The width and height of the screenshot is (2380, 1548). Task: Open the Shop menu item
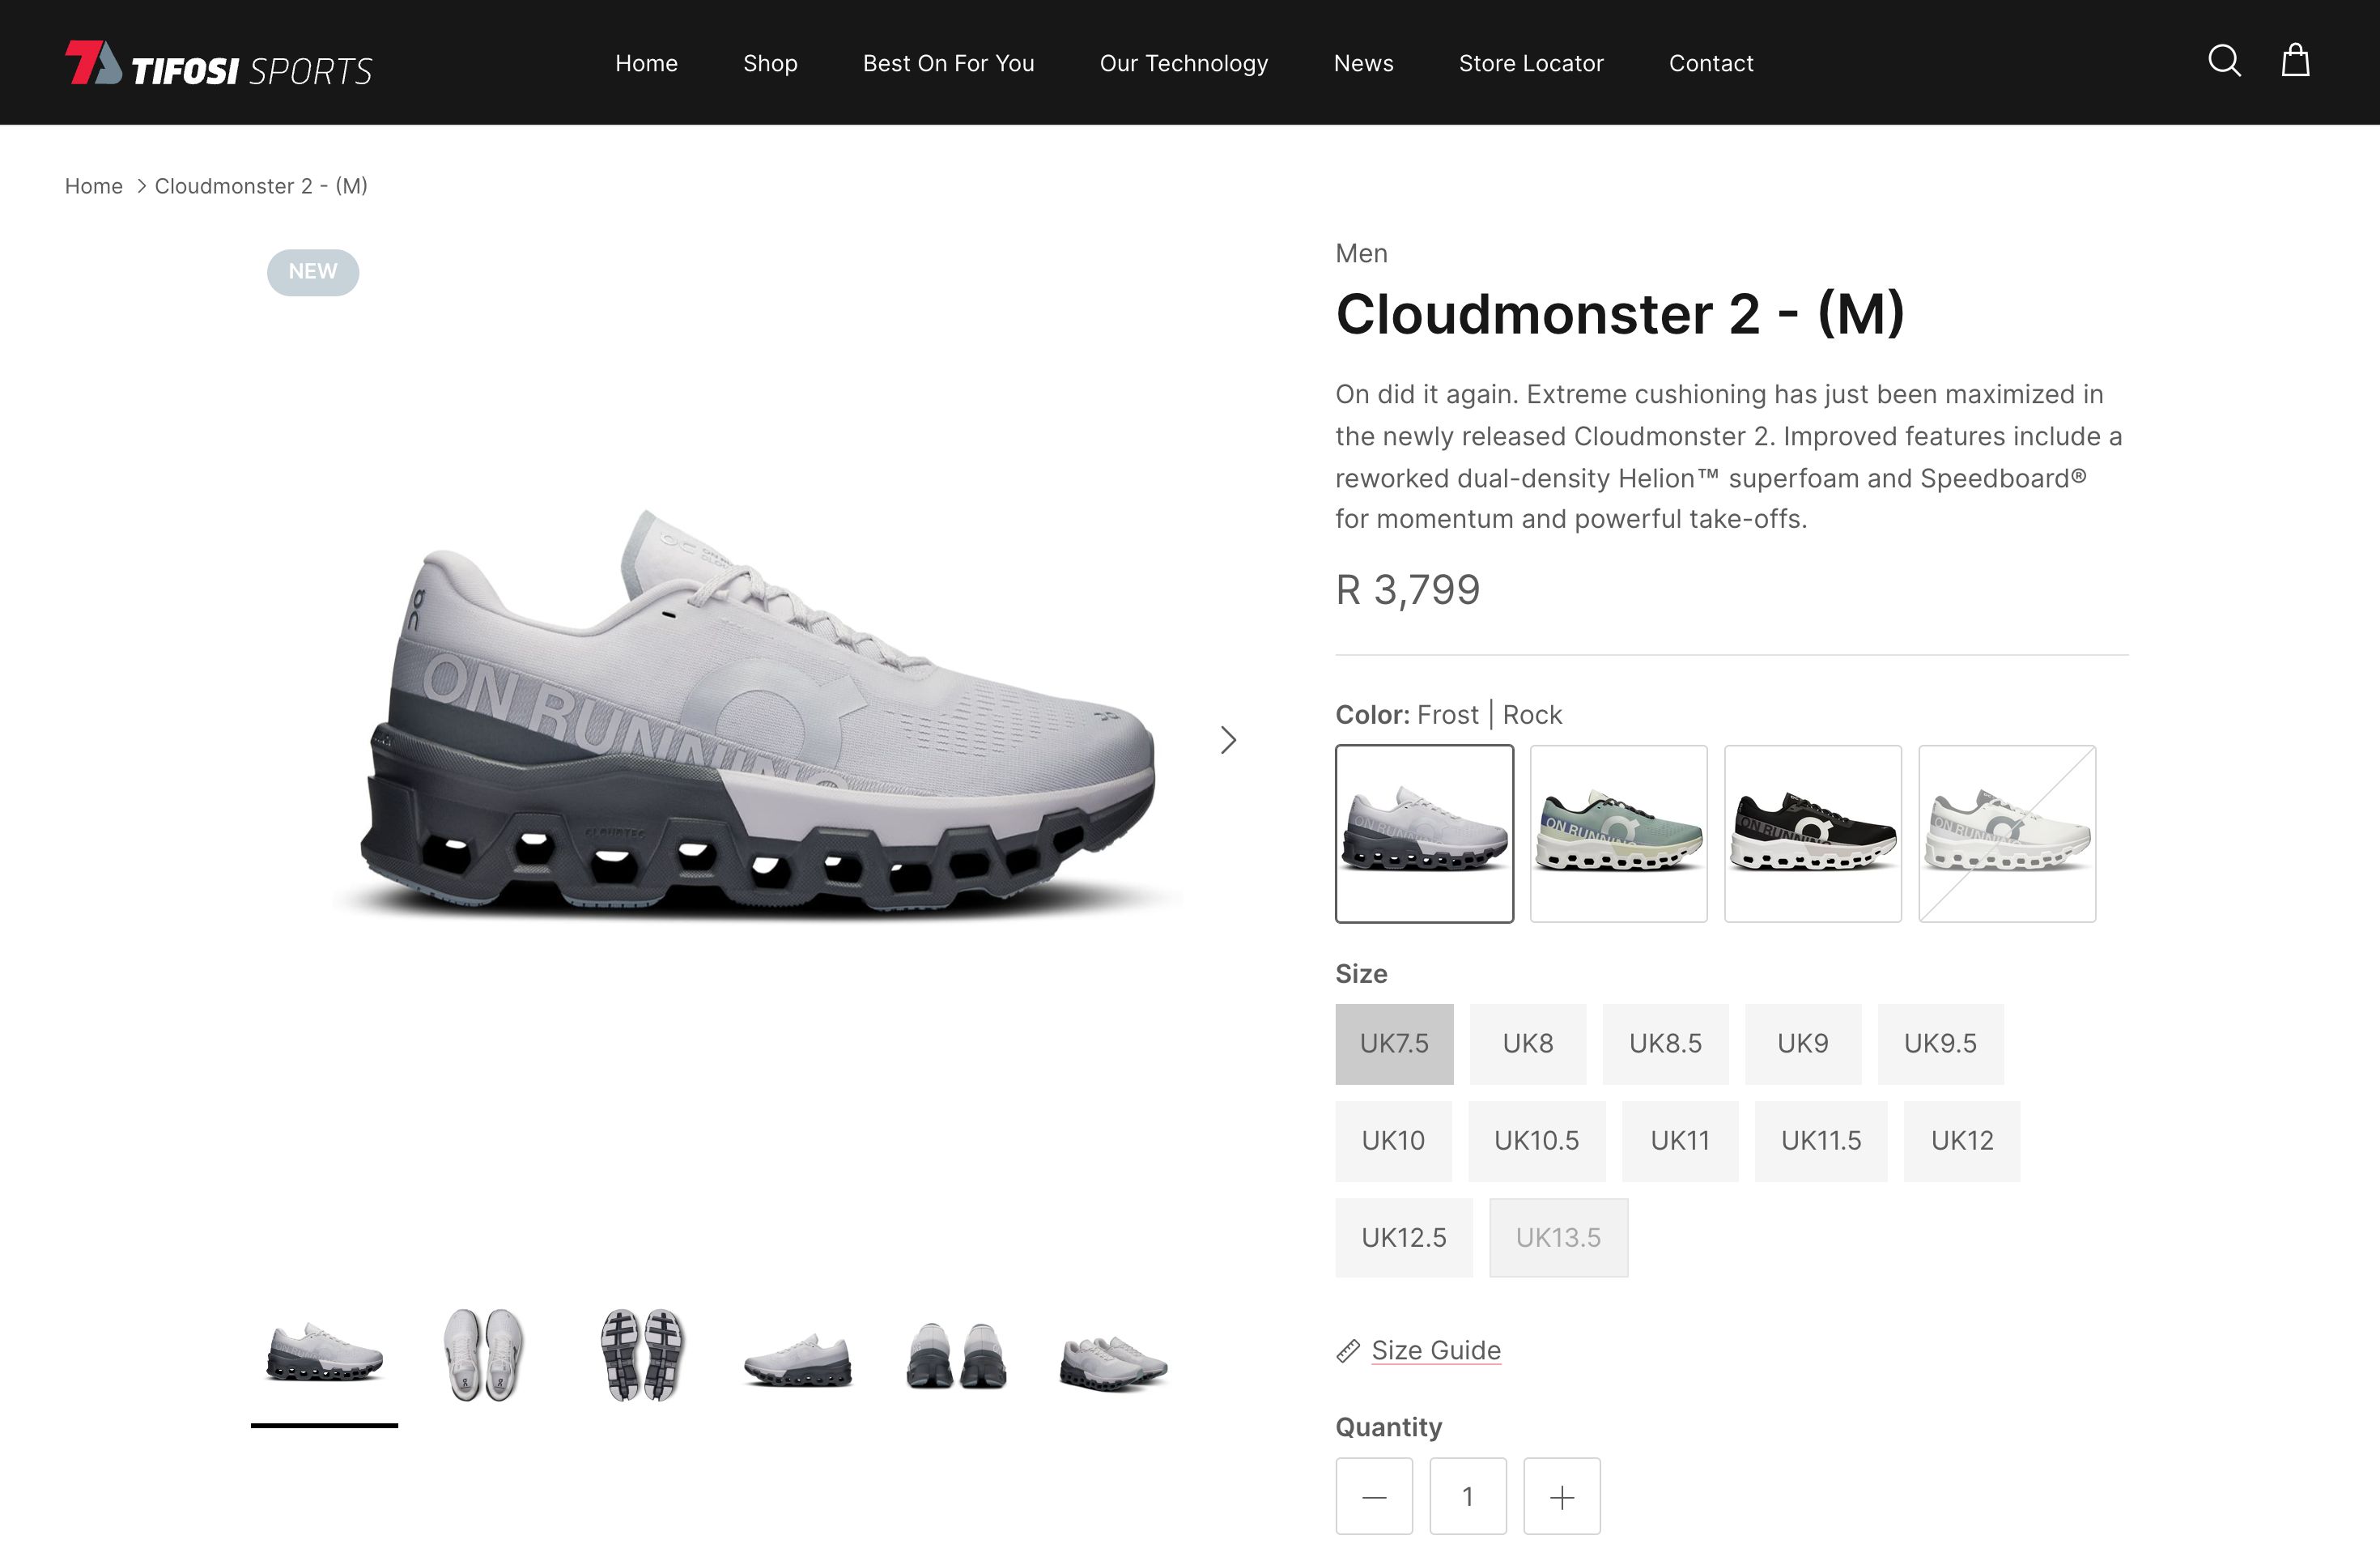coord(770,63)
